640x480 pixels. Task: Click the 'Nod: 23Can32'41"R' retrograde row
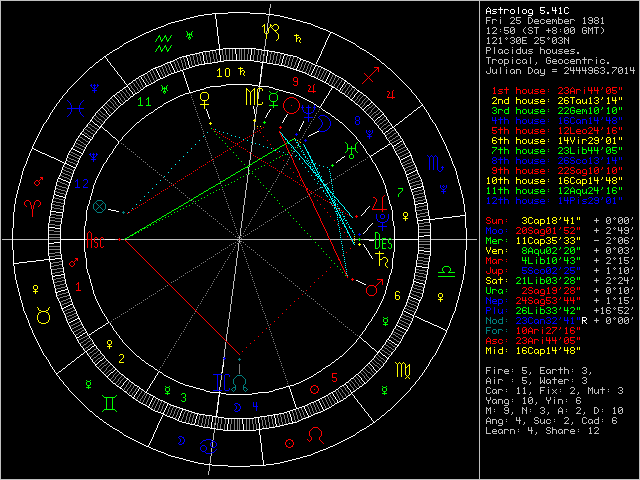(x=560, y=320)
